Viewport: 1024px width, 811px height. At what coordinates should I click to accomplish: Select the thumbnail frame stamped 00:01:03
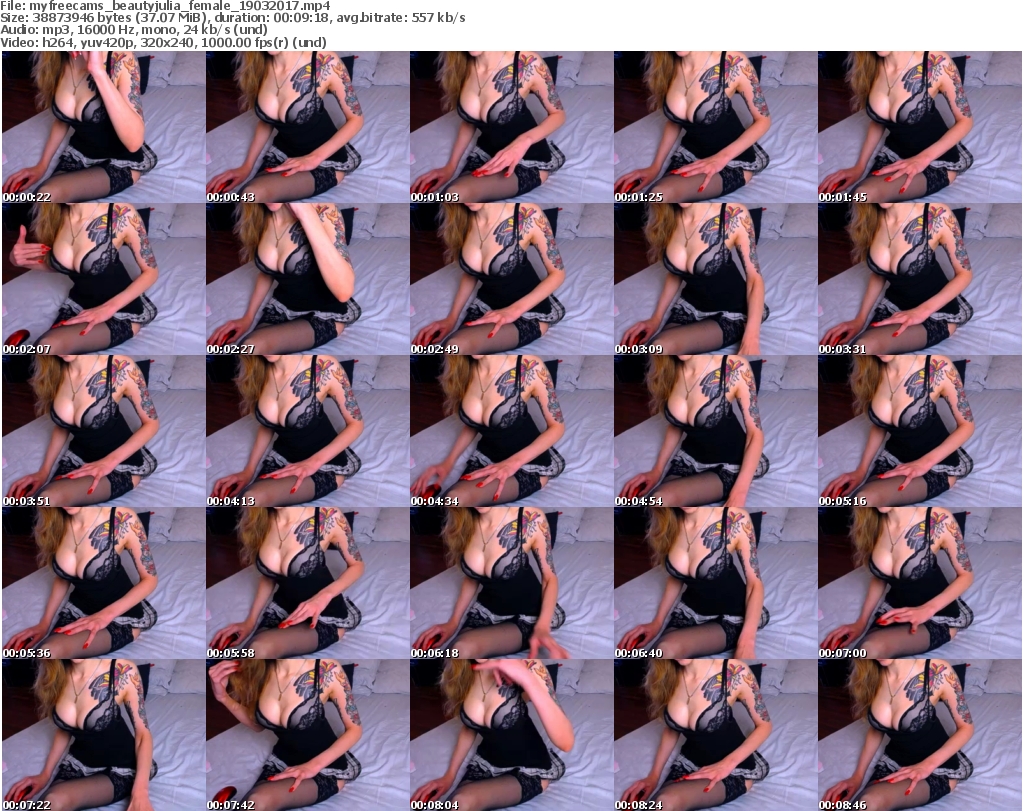coord(511,127)
